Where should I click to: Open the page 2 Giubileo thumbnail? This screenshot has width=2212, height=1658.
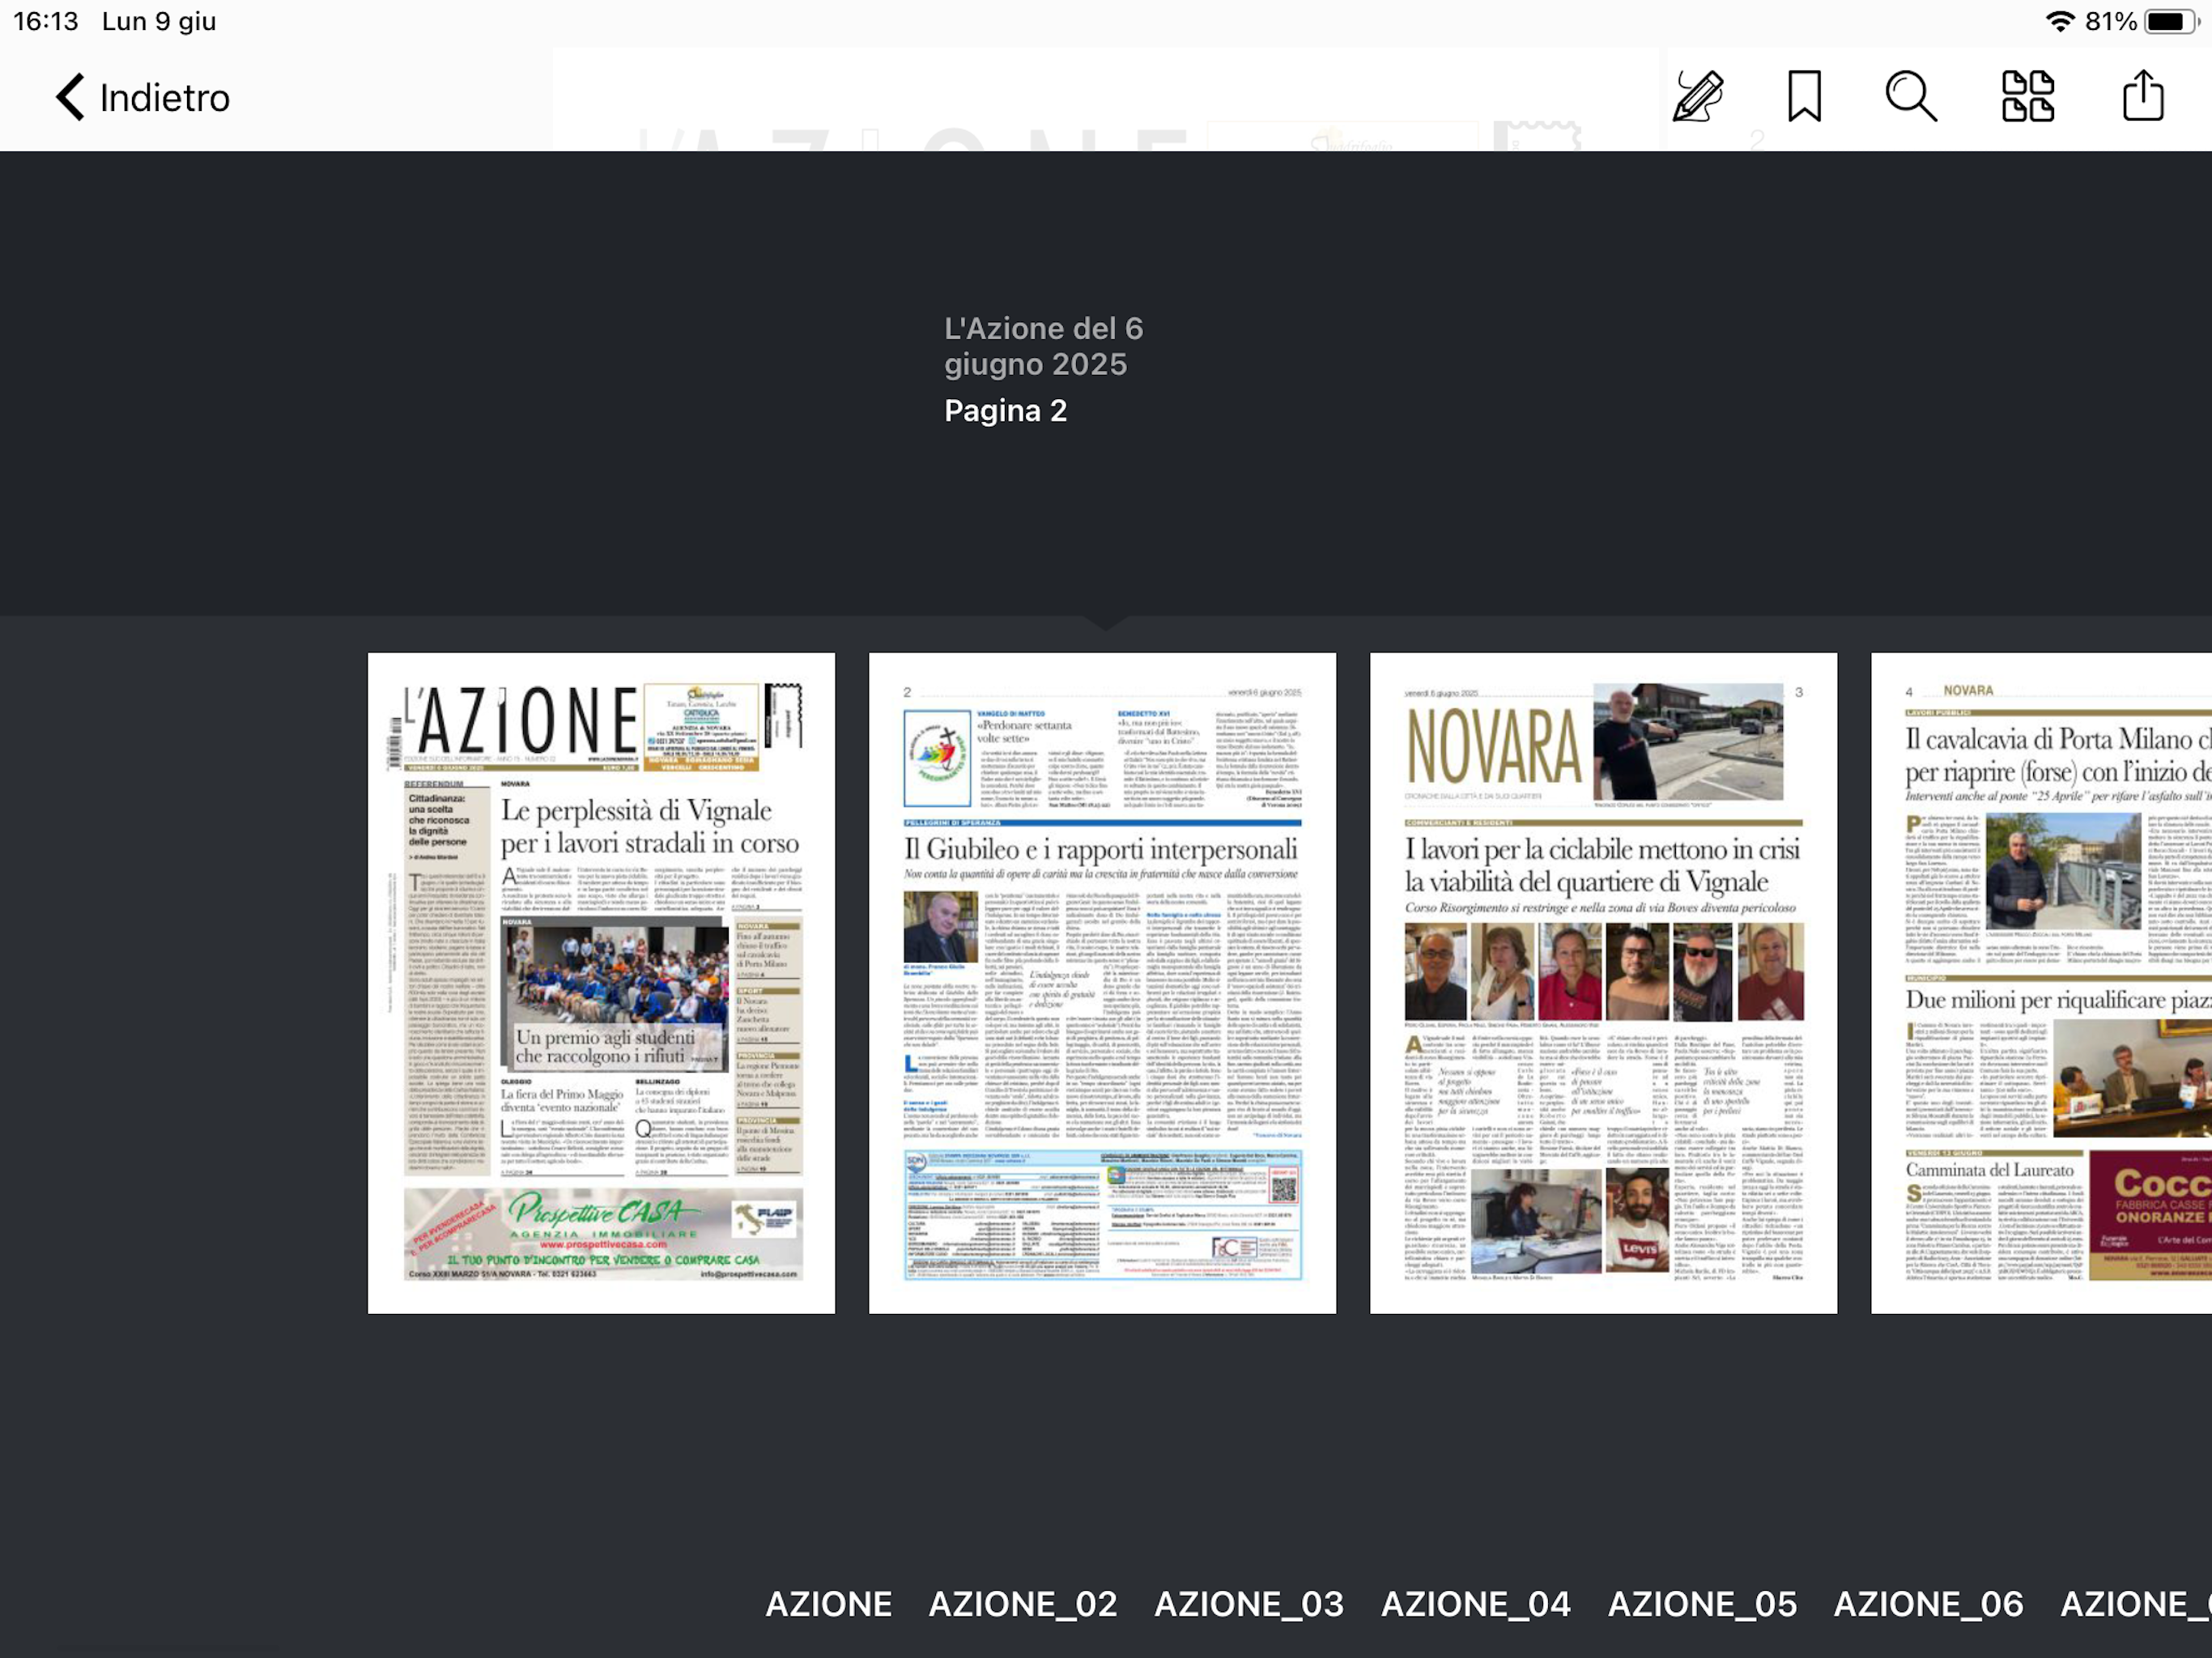(x=1102, y=983)
